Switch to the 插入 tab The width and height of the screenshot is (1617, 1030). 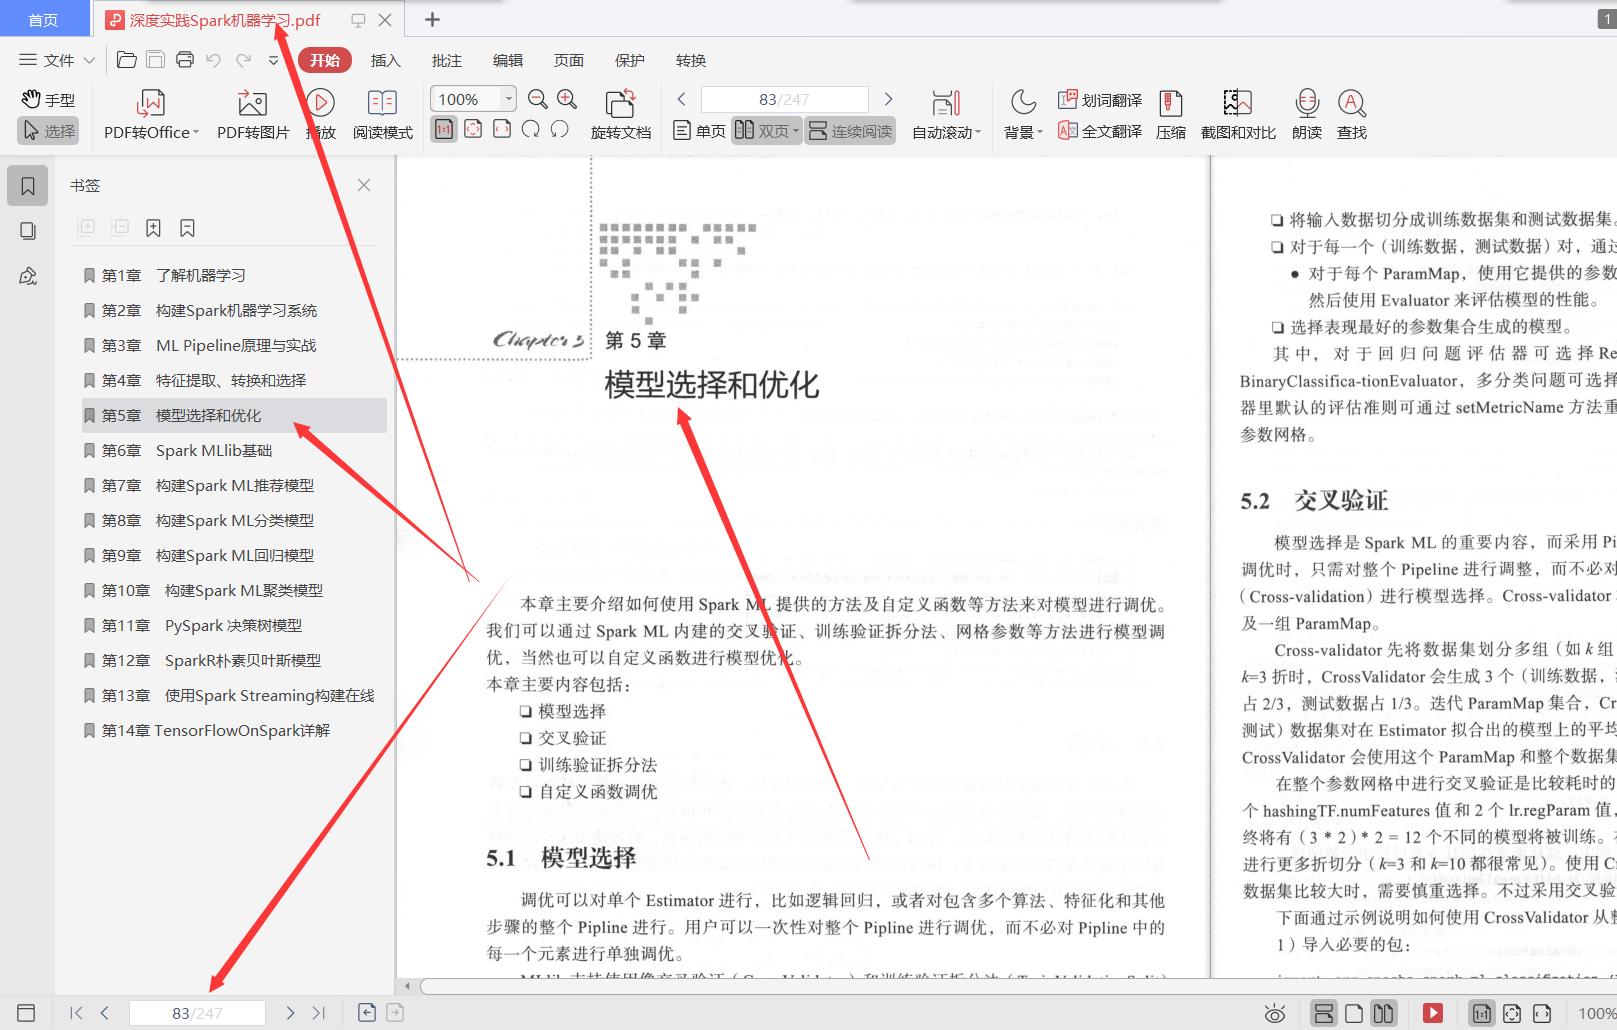coord(385,60)
